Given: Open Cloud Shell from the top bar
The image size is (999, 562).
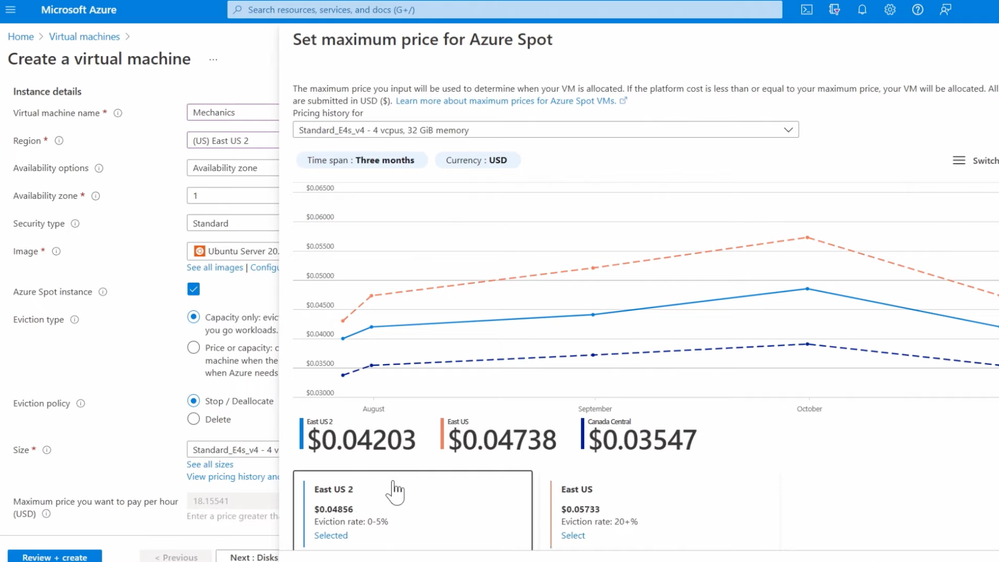Looking at the screenshot, I should tap(807, 10).
